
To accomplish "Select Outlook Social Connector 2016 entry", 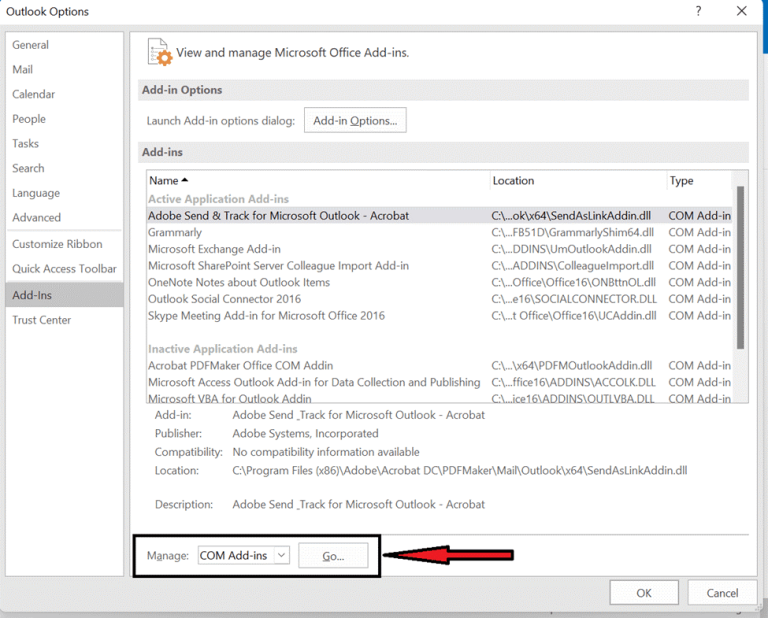I will tap(224, 299).
